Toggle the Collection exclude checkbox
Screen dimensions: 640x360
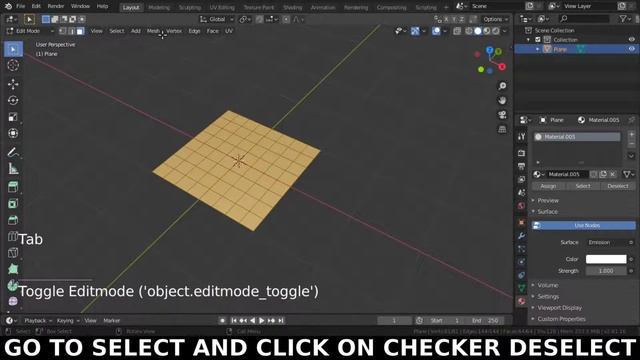pos(538,40)
